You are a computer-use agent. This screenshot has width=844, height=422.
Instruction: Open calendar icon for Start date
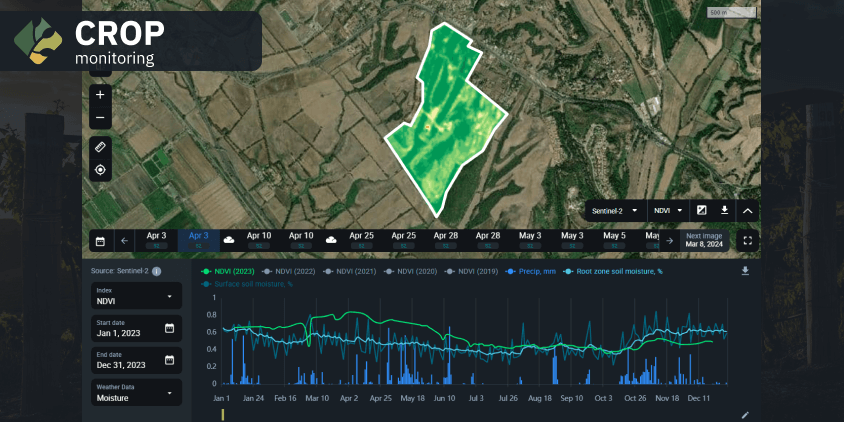169,328
